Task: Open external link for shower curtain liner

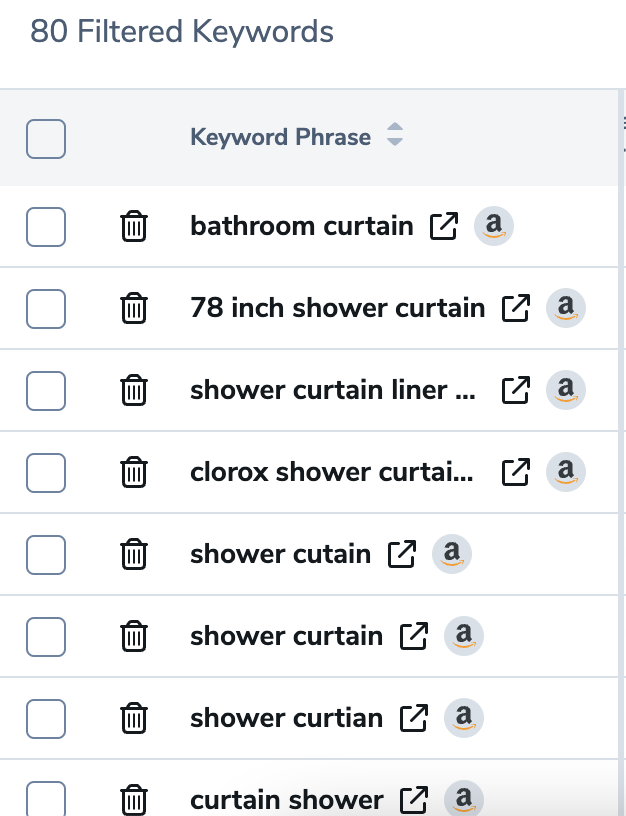Action: click(x=515, y=391)
